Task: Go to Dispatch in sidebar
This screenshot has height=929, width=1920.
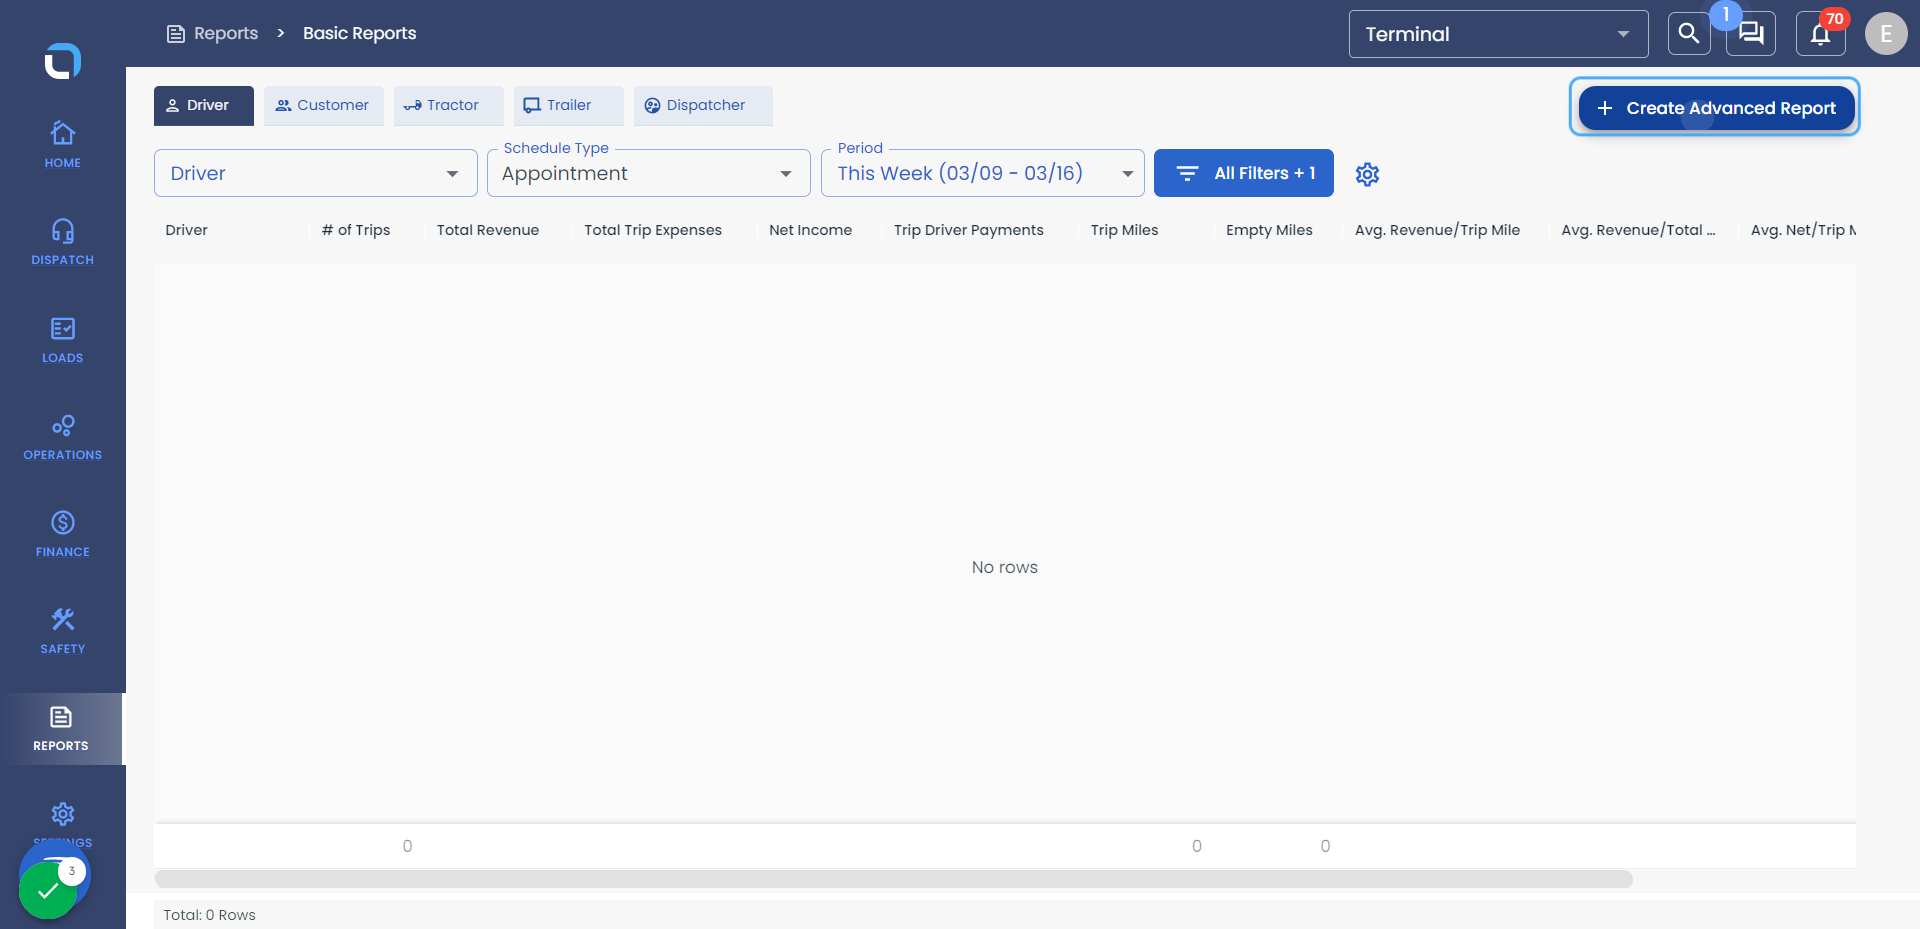Action: pyautogui.click(x=62, y=242)
